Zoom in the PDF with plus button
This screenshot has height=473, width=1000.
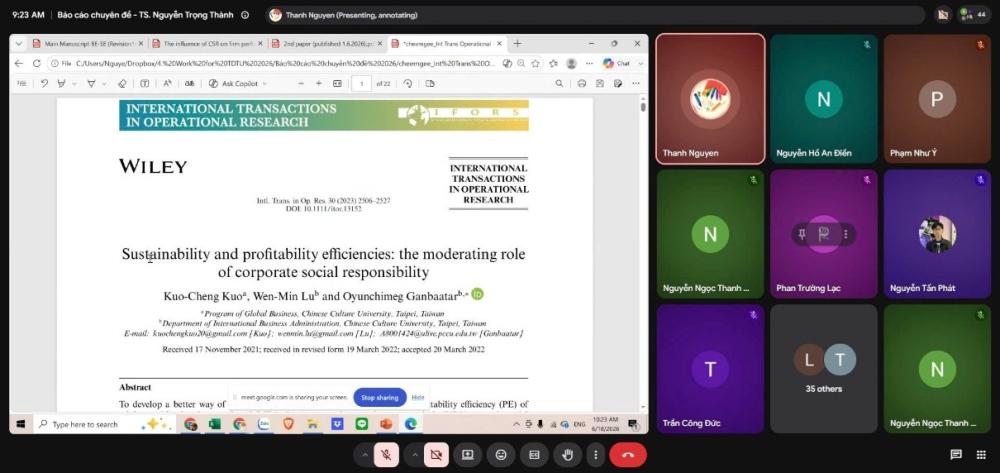(x=319, y=84)
